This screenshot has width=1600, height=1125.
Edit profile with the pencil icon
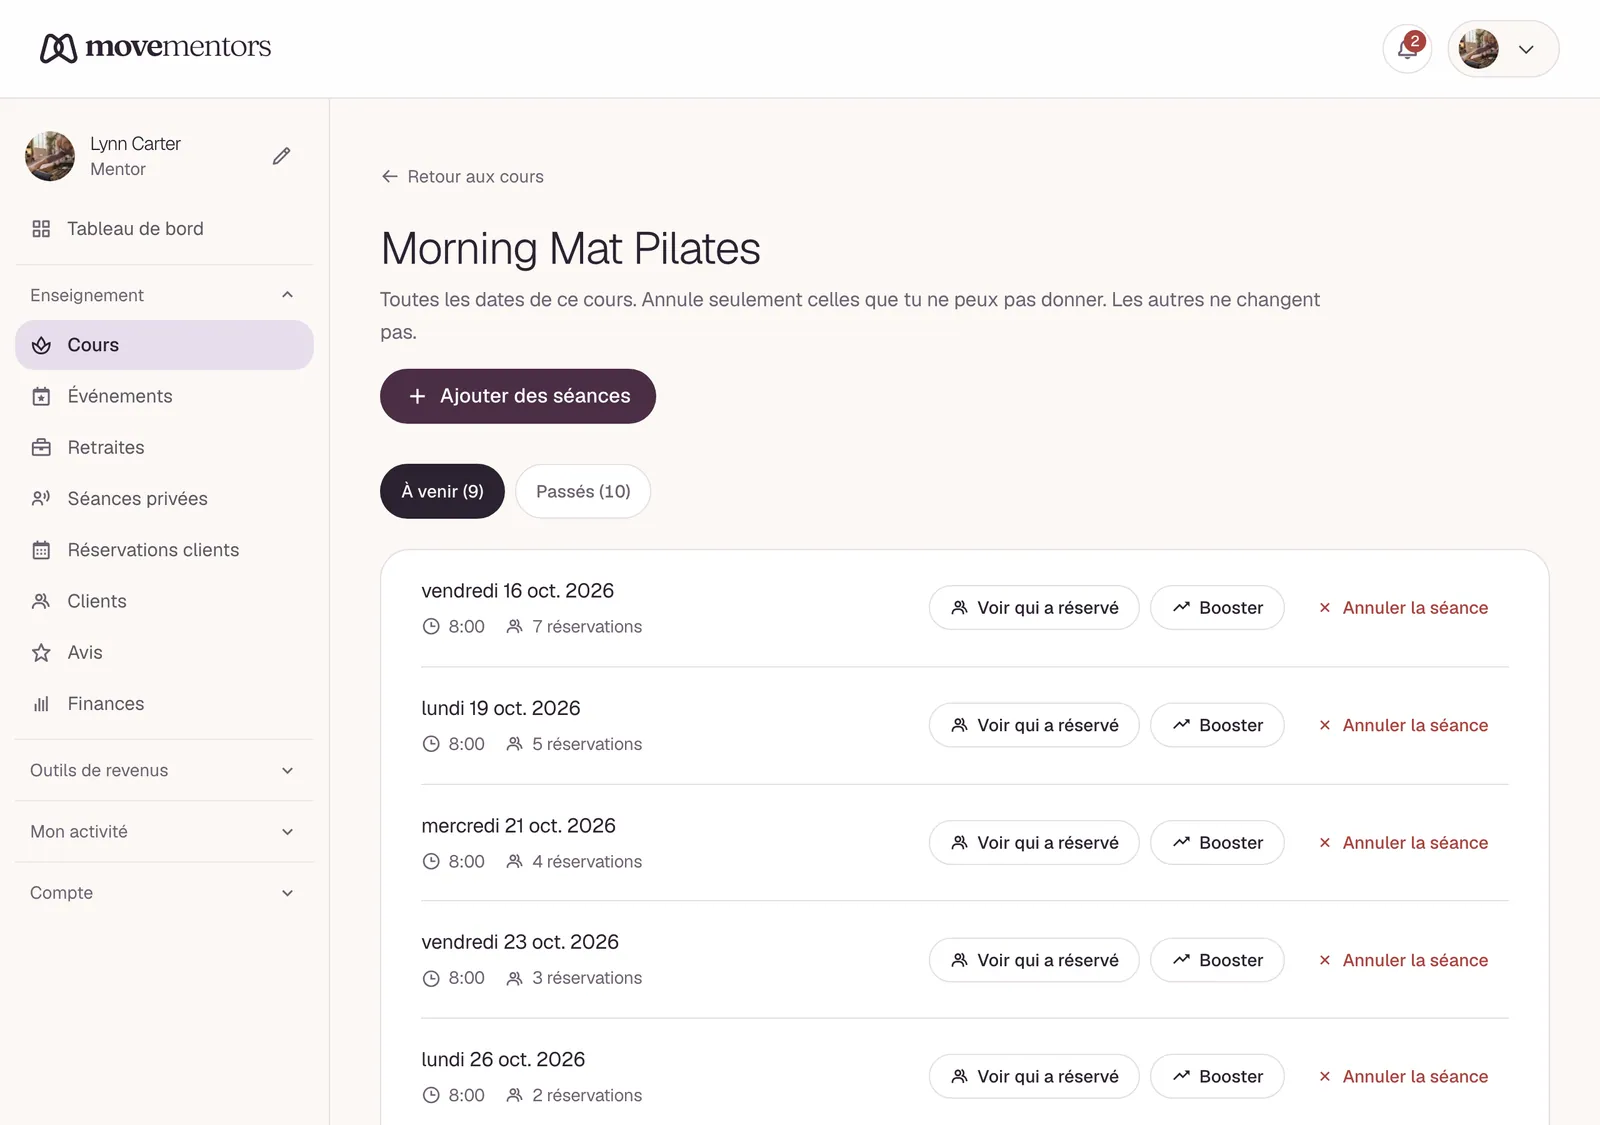coord(281,156)
